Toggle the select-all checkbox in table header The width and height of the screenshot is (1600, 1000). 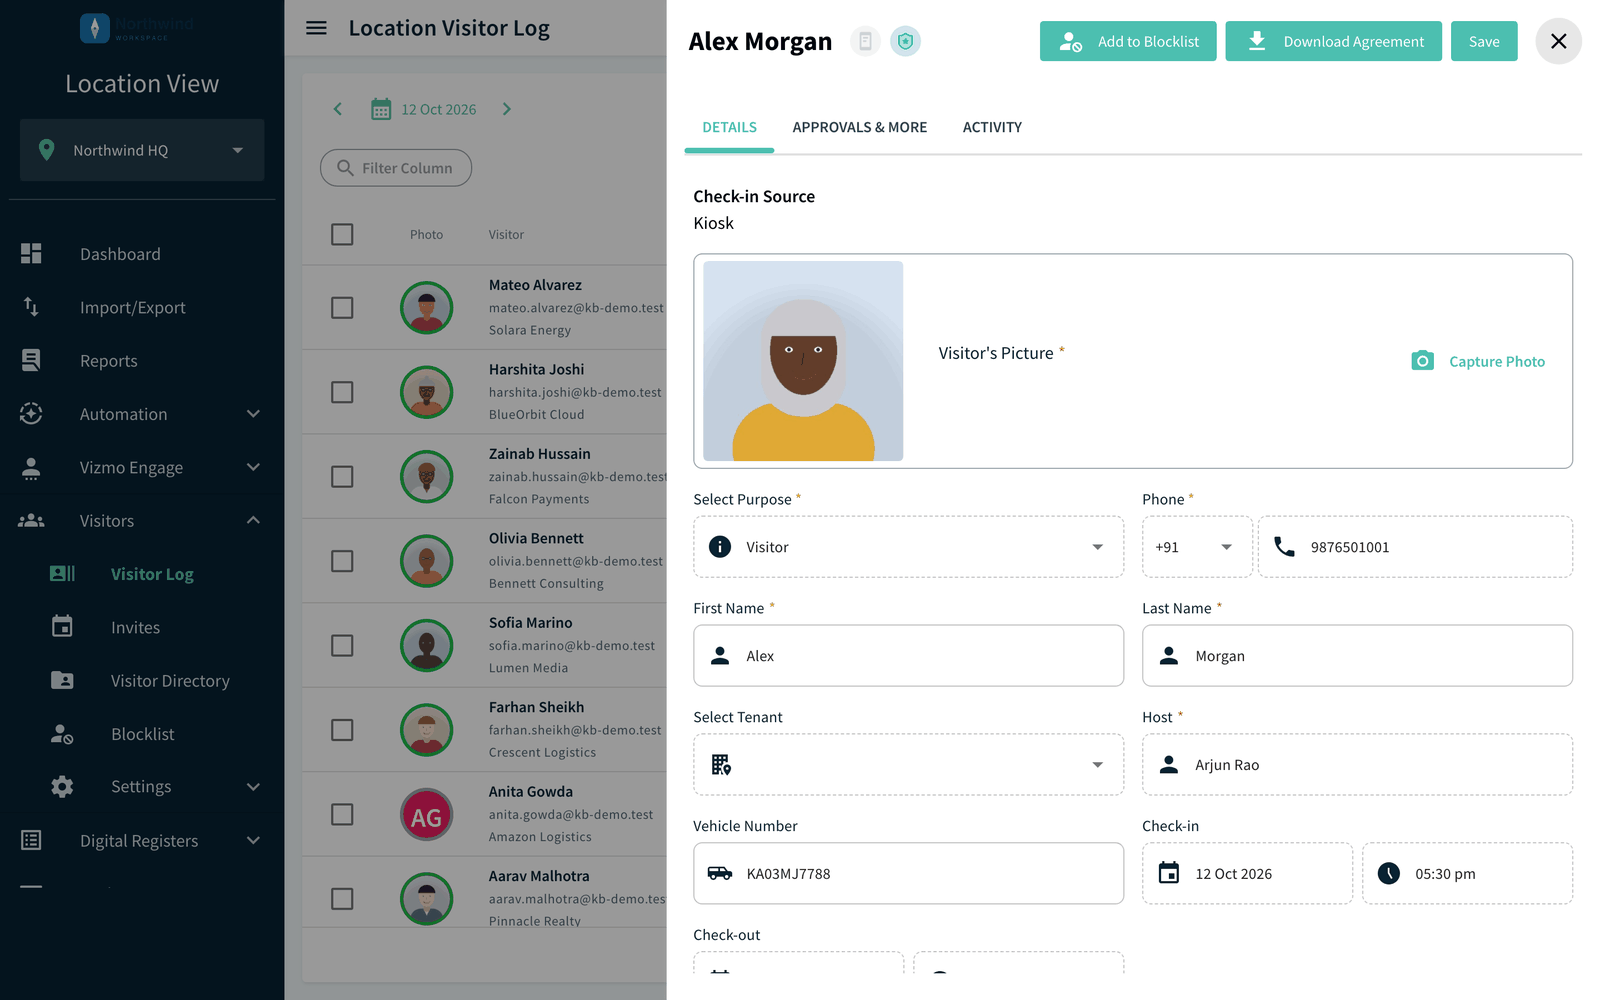tap(342, 234)
